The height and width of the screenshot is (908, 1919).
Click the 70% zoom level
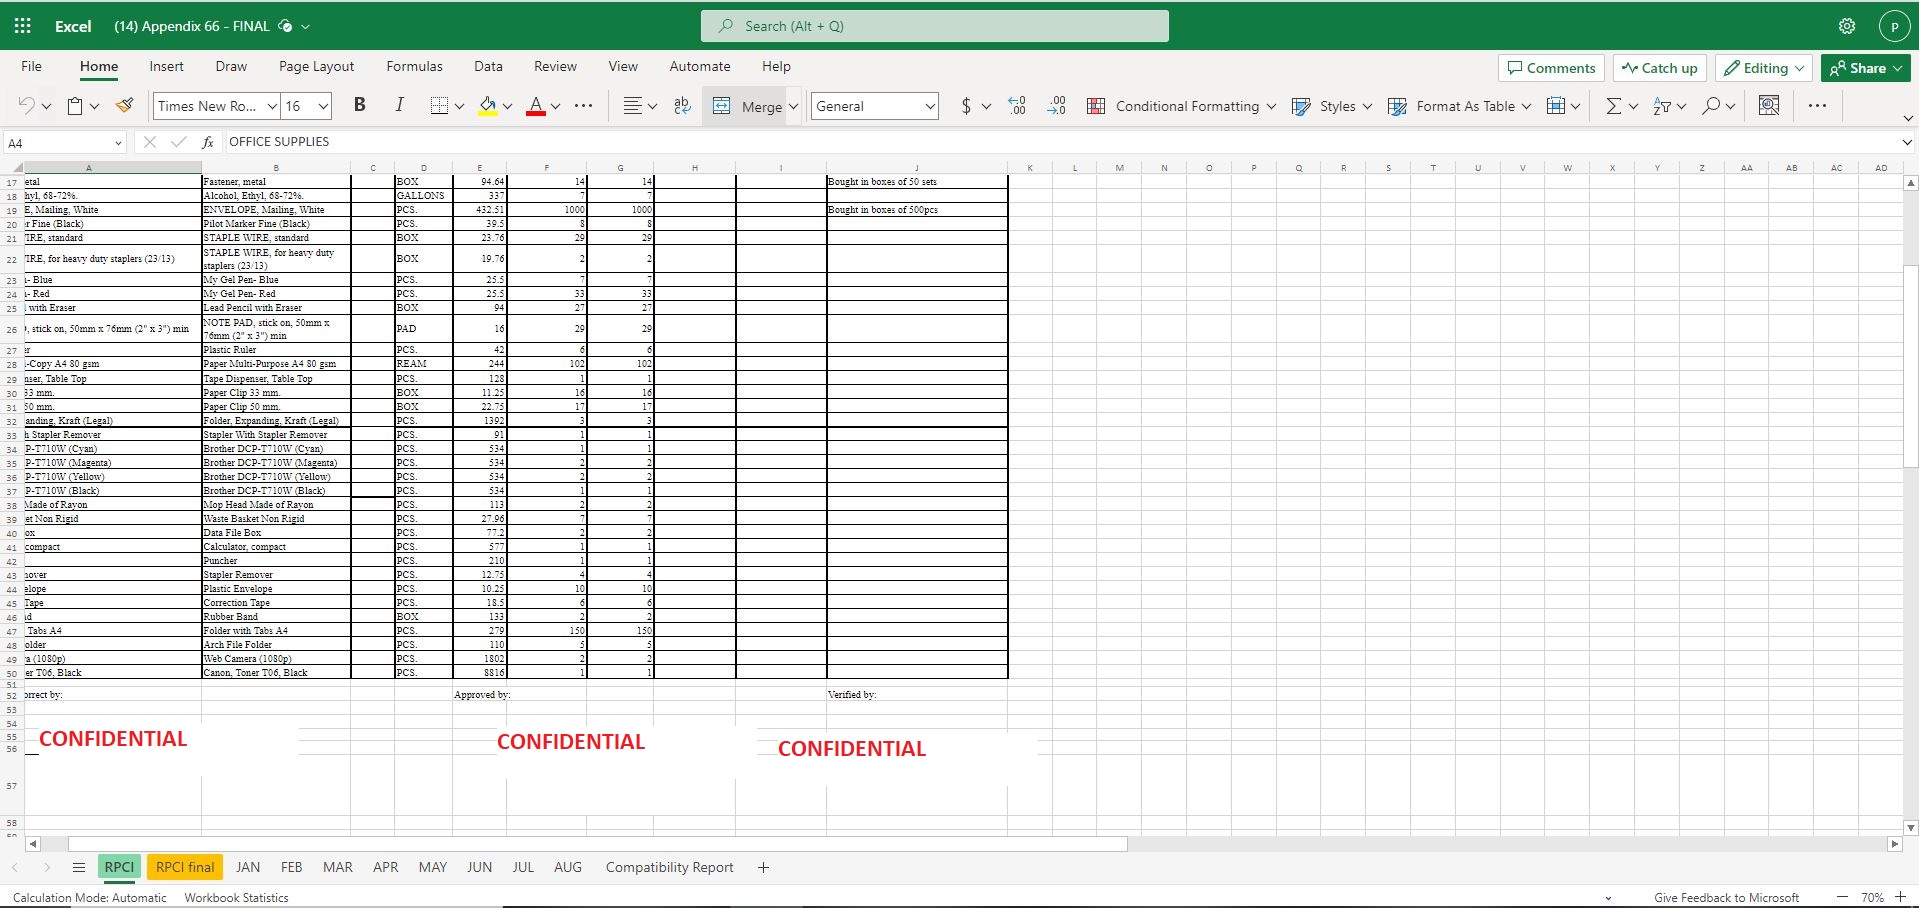pos(1872,898)
